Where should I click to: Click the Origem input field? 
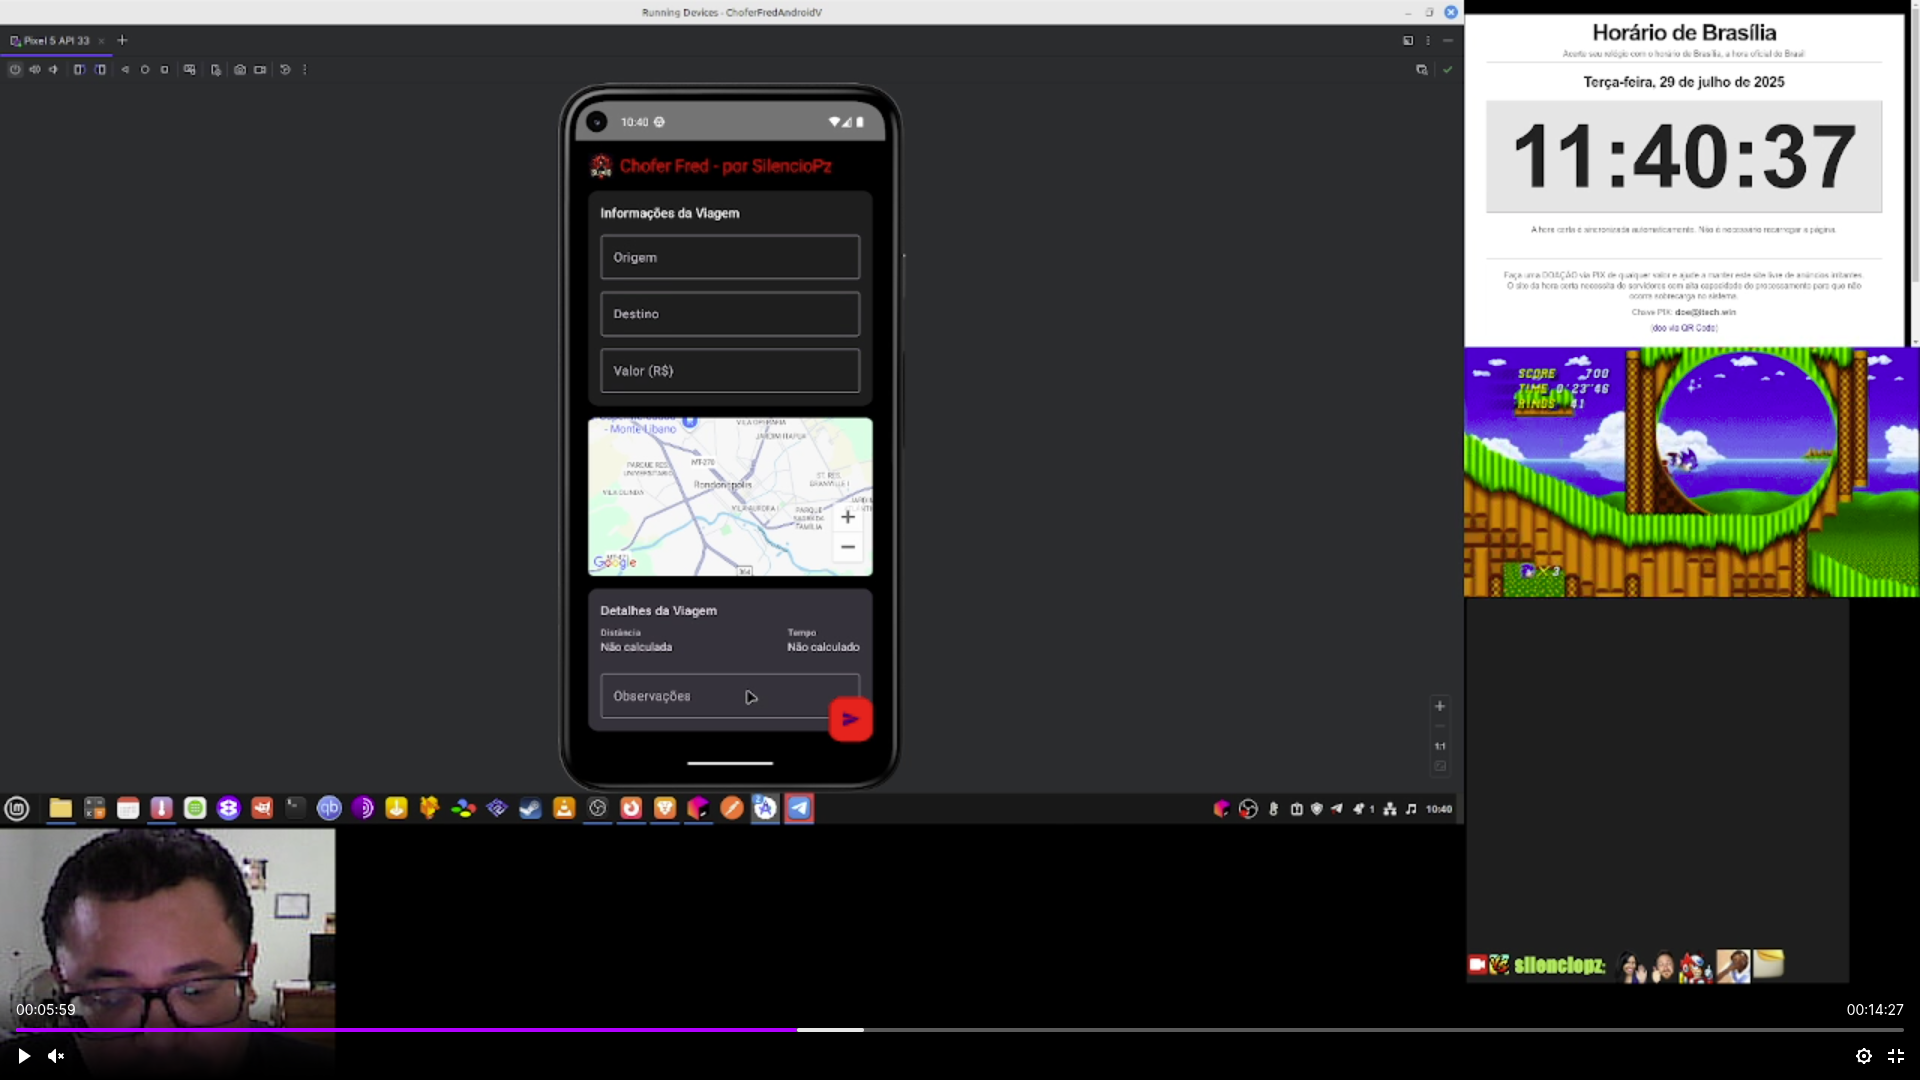click(x=730, y=257)
